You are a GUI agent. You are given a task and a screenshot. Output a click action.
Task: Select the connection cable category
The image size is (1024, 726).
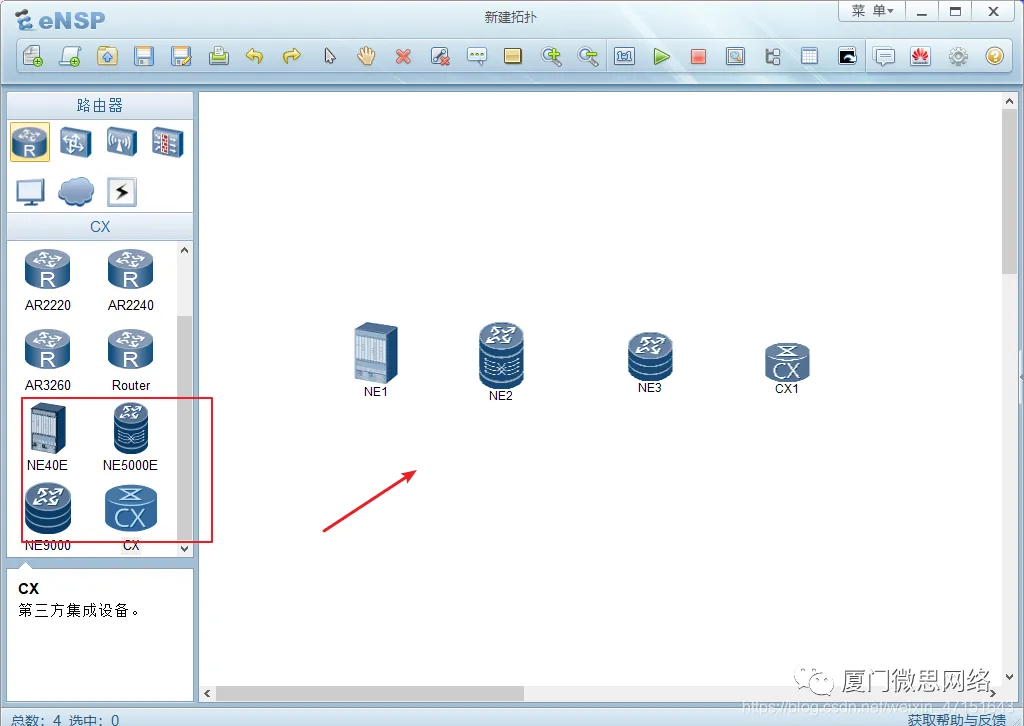click(121, 192)
